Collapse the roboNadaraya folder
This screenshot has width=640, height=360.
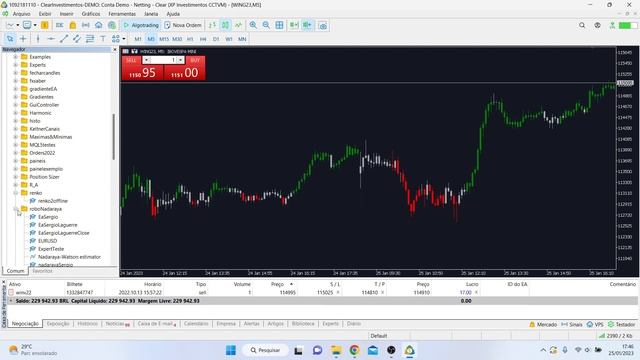[x=16, y=209]
